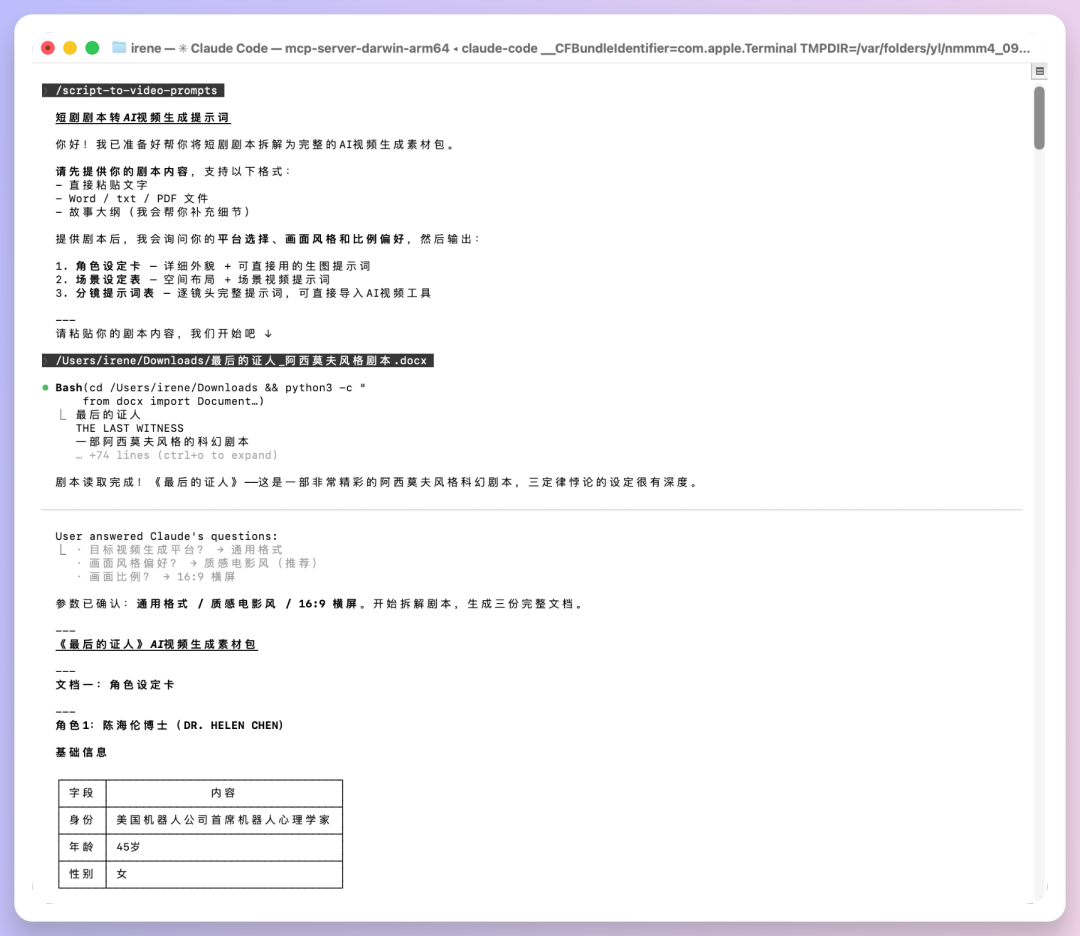
Task: Minimize the Terminal with yellow button
Action: tap(70, 48)
